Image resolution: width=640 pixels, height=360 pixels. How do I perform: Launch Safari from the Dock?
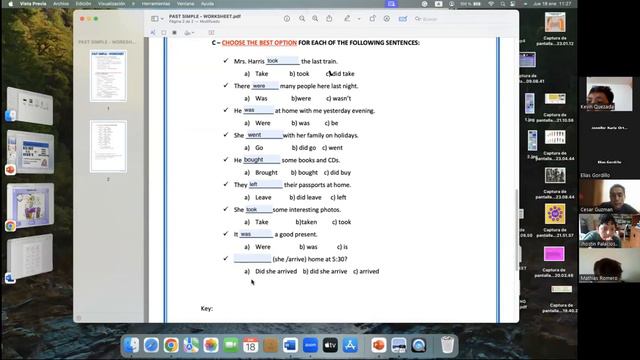151,345
